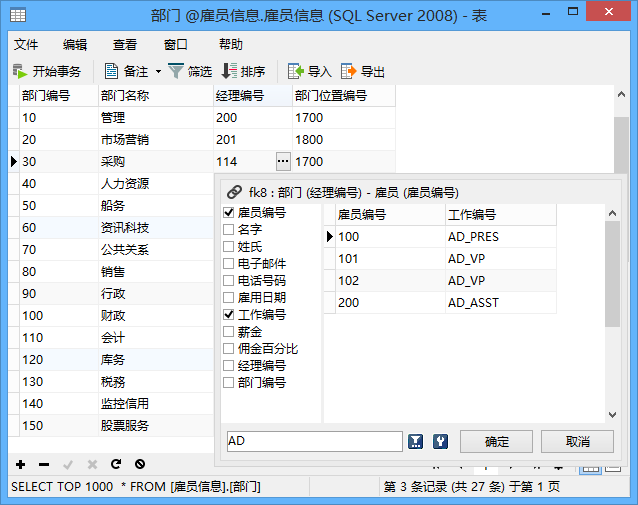Open the 查看 menu

click(x=125, y=45)
